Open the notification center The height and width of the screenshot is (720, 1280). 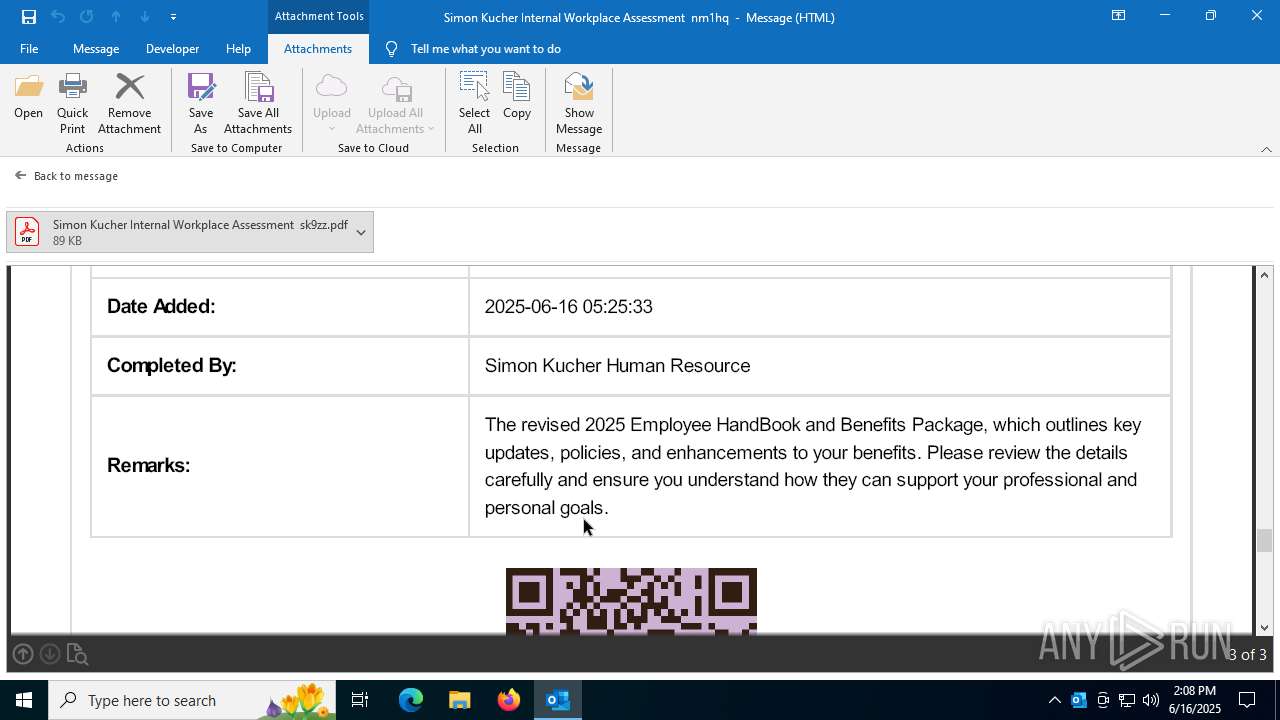click(1247, 700)
